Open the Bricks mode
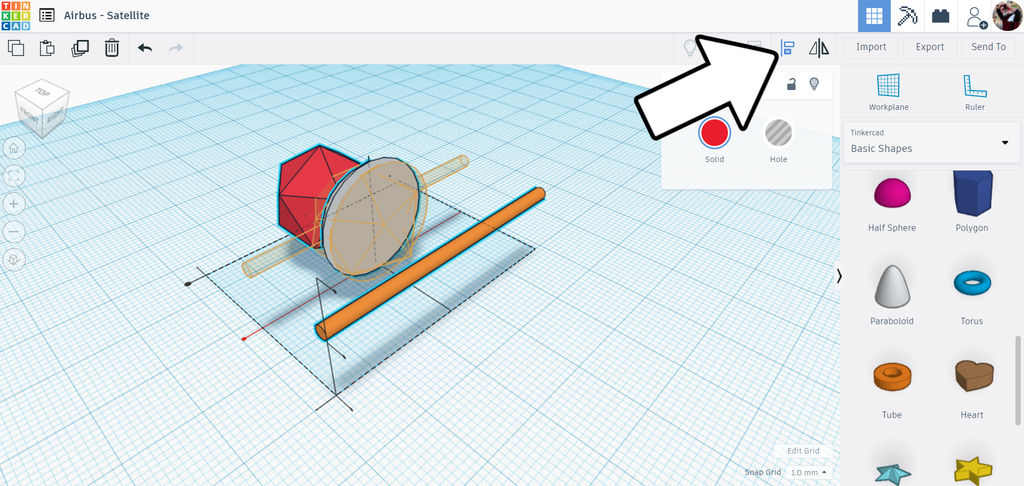 point(940,16)
